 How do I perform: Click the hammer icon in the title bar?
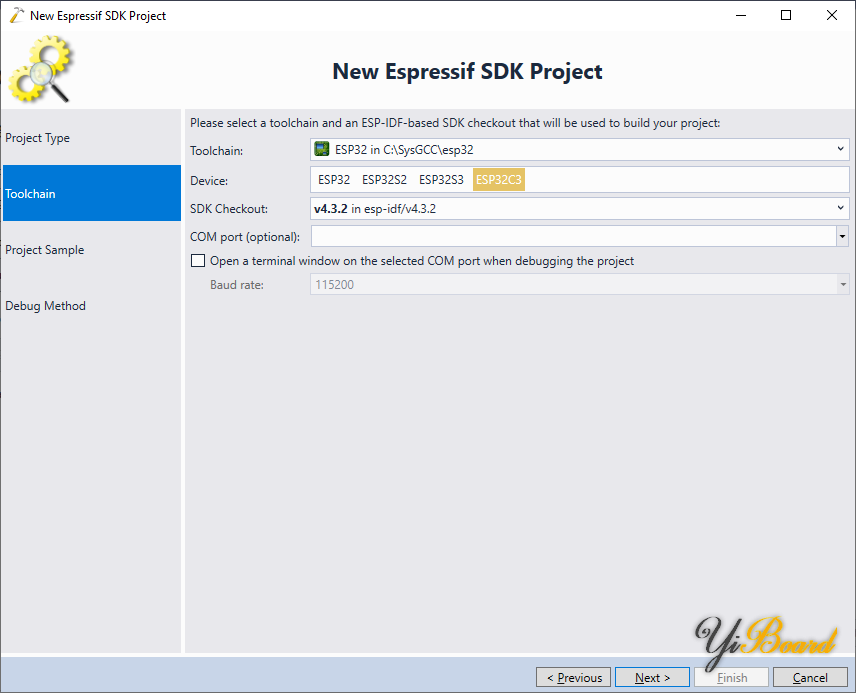pyautogui.click(x=17, y=15)
